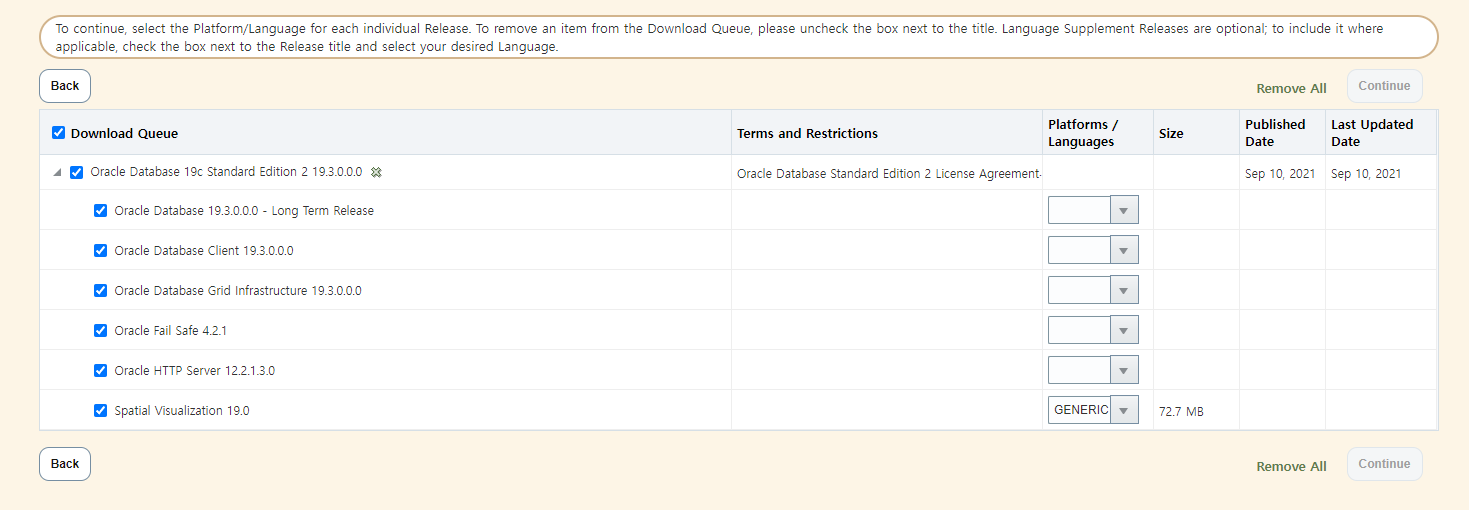The height and width of the screenshot is (510, 1469).
Task: Open Oracle Database Standard Edition 2 License Agreement
Action: [x=889, y=173]
